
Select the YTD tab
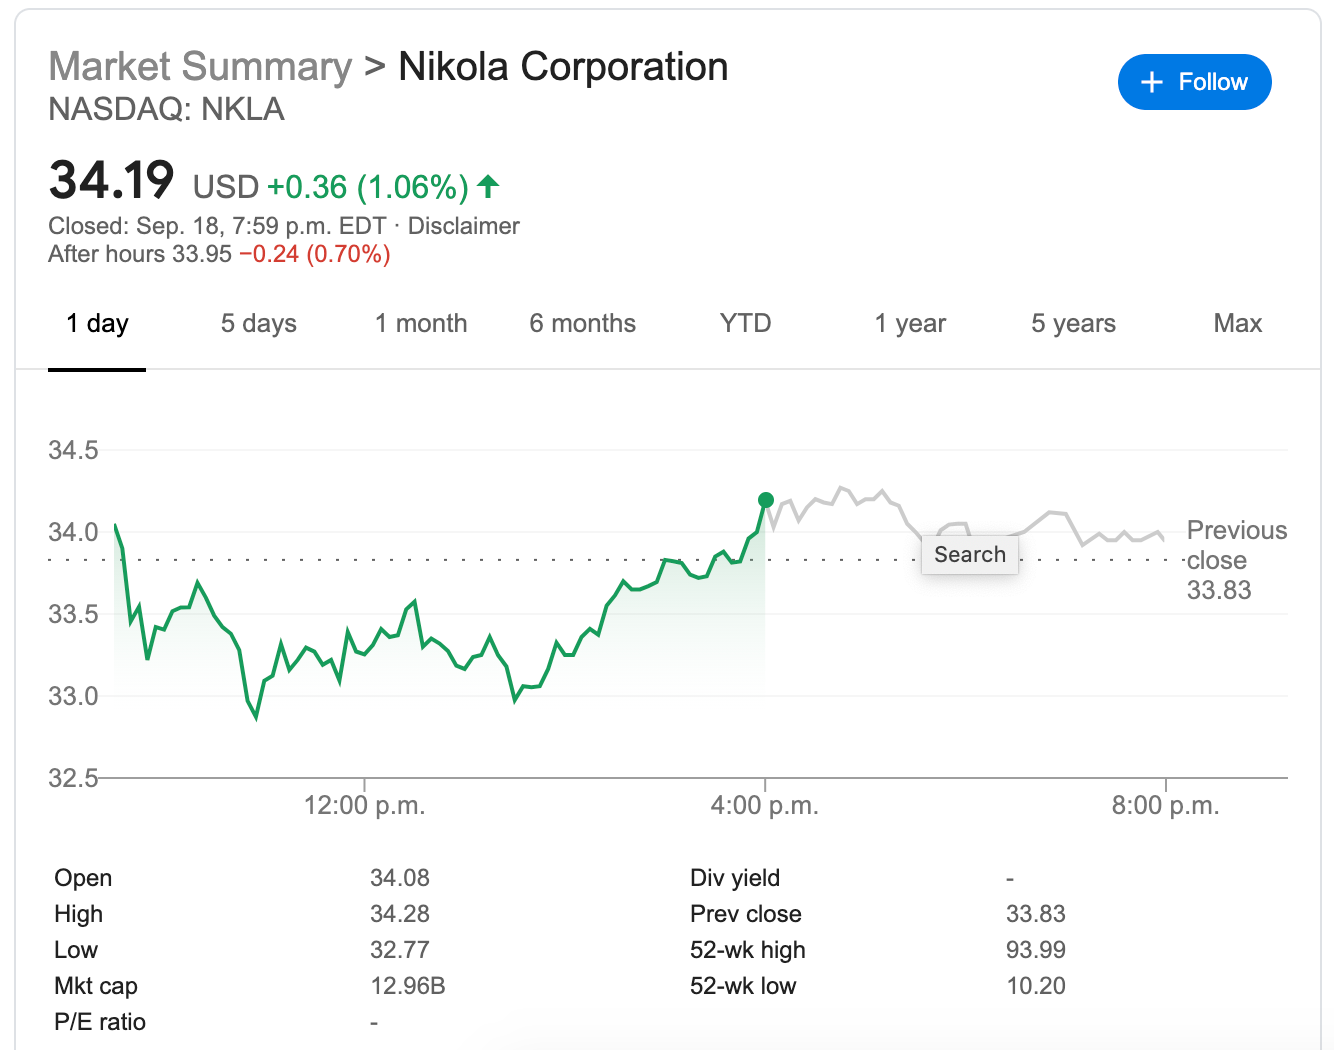point(745,324)
